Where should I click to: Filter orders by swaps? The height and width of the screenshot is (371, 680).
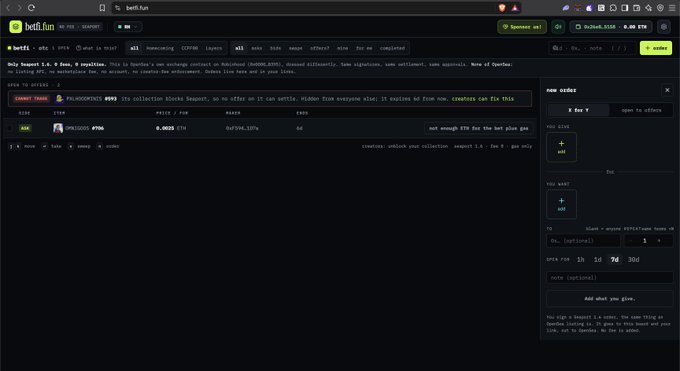[295, 48]
